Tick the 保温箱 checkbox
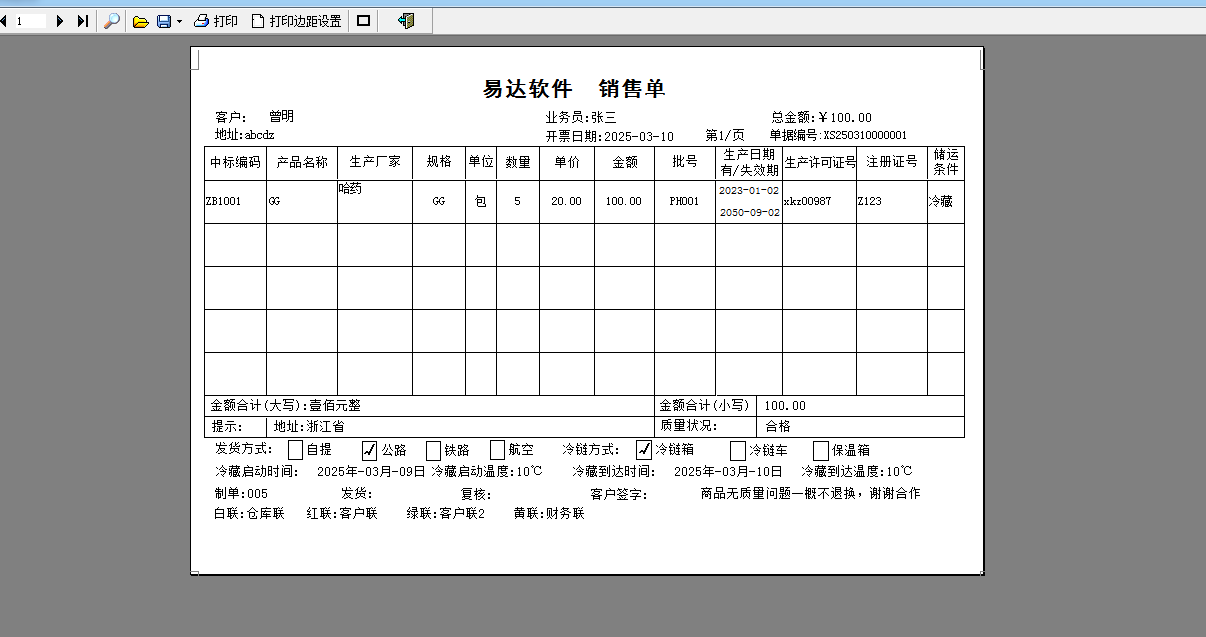The width and height of the screenshot is (1206, 637). pyautogui.click(x=821, y=450)
